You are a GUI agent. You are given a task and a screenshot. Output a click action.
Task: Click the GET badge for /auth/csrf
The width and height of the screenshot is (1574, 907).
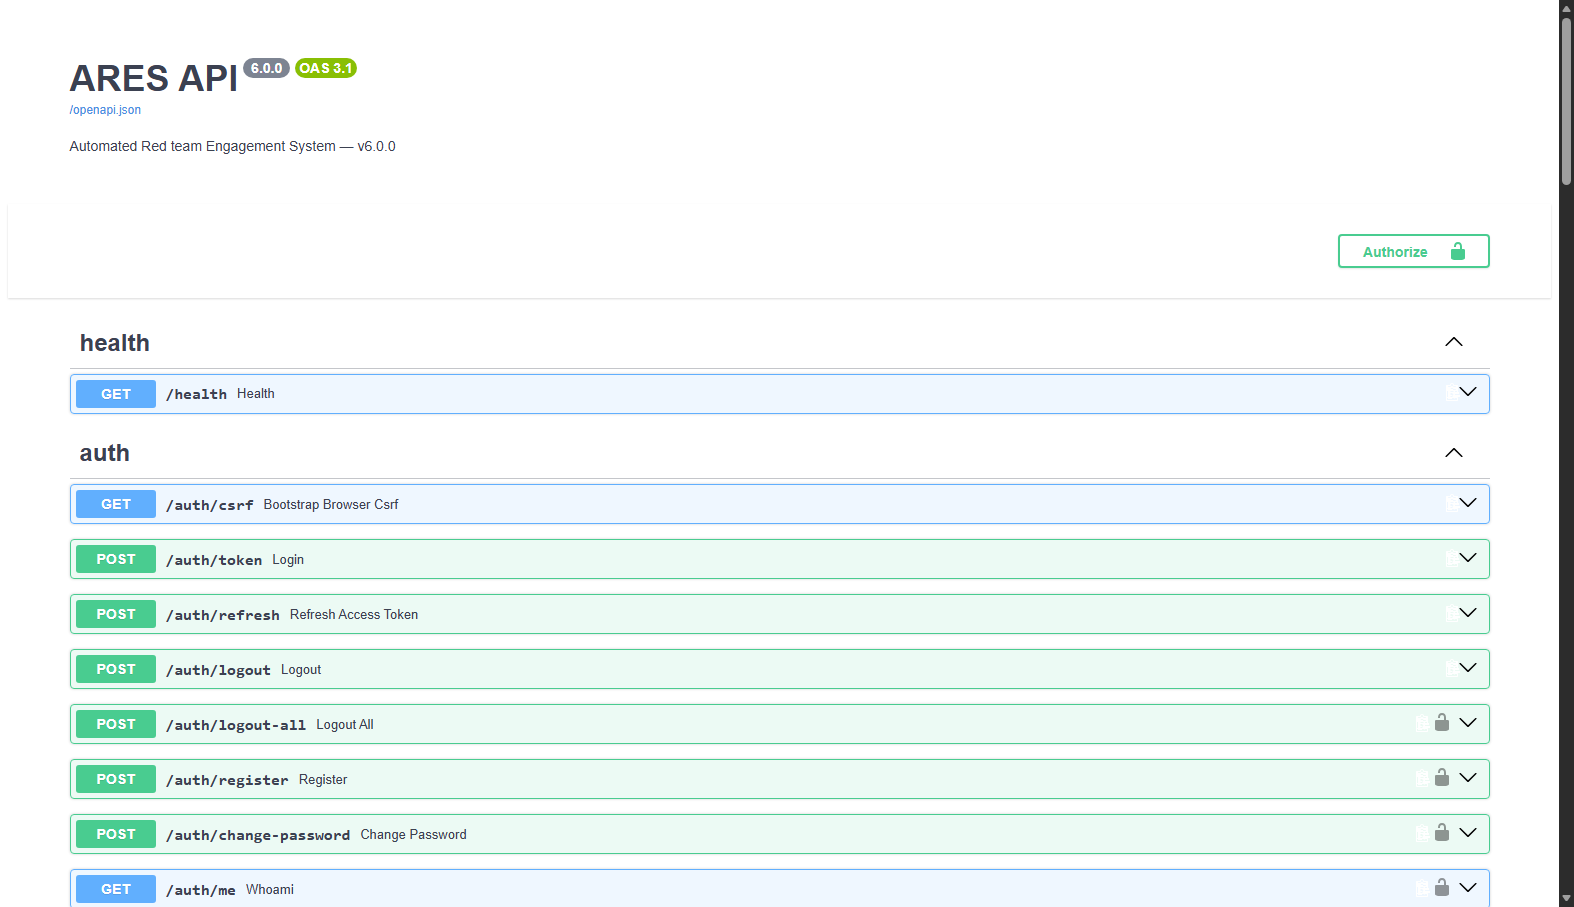pos(116,504)
